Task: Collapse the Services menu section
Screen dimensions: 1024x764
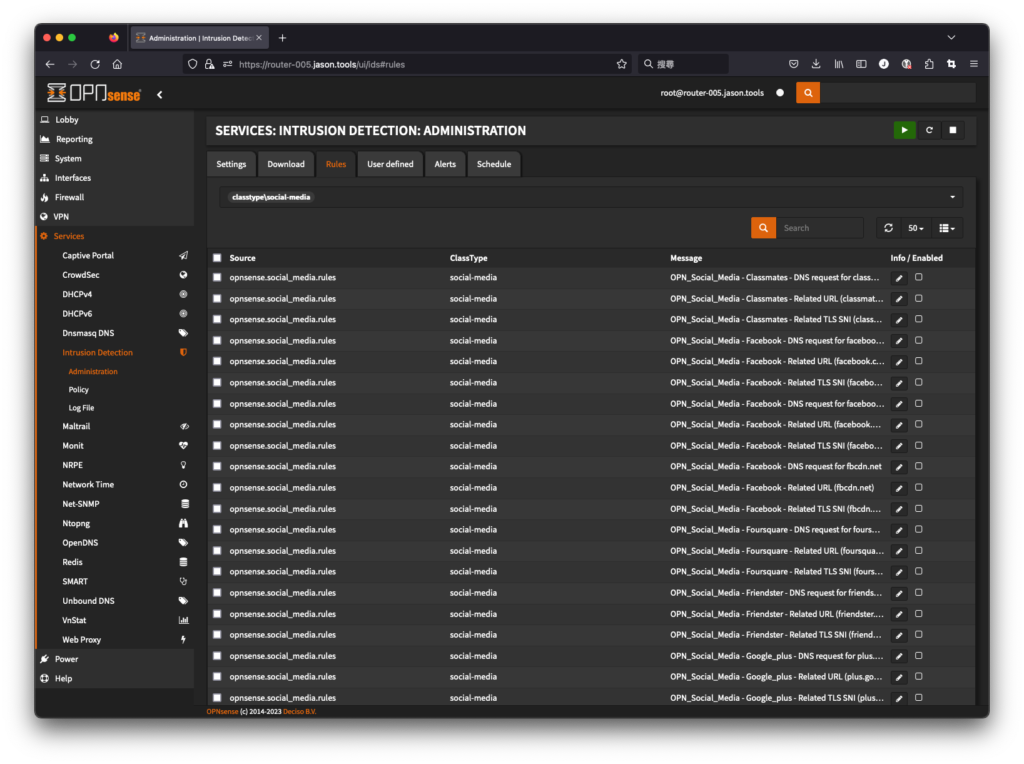Action: (69, 236)
